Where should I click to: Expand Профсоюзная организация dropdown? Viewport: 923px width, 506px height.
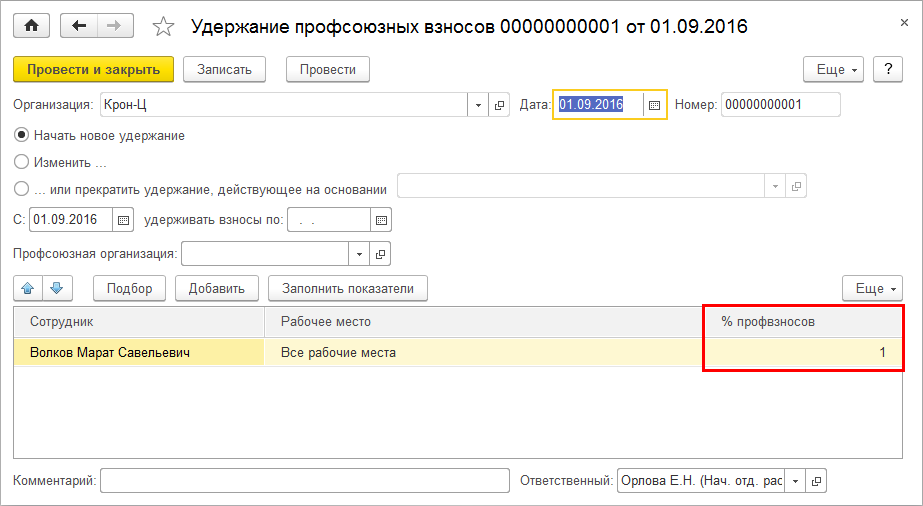tap(359, 254)
